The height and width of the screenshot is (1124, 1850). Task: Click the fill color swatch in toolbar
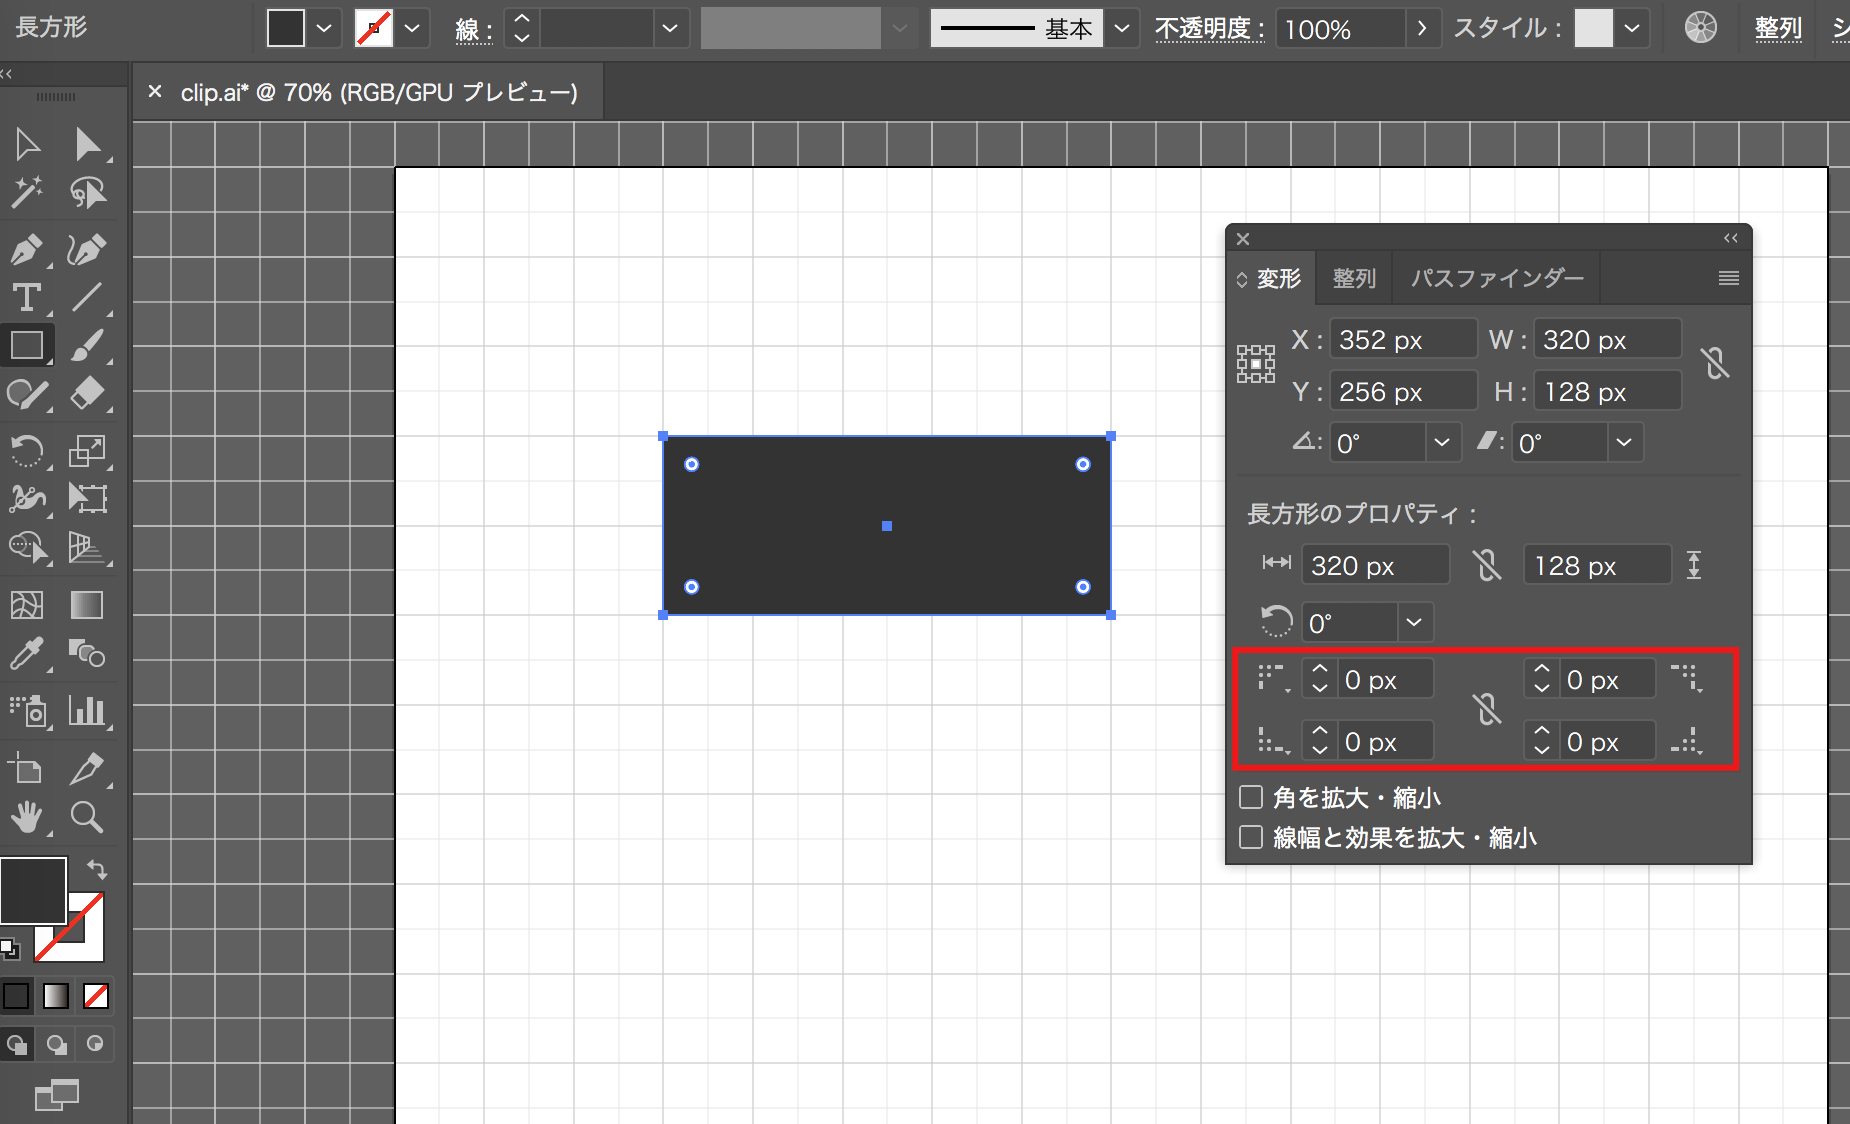(x=33, y=890)
